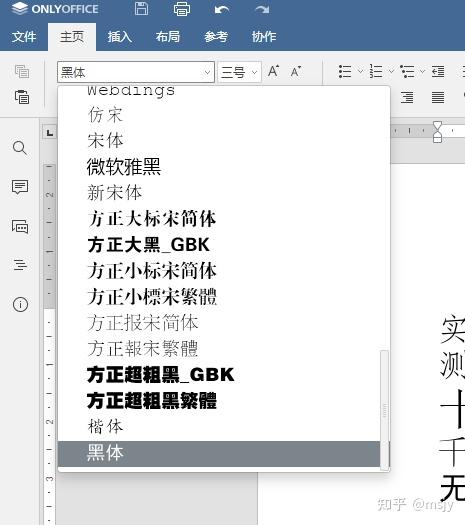Image resolution: width=465 pixels, height=525 pixels.
Task: Select the 楷体 font
Action: 219,427
